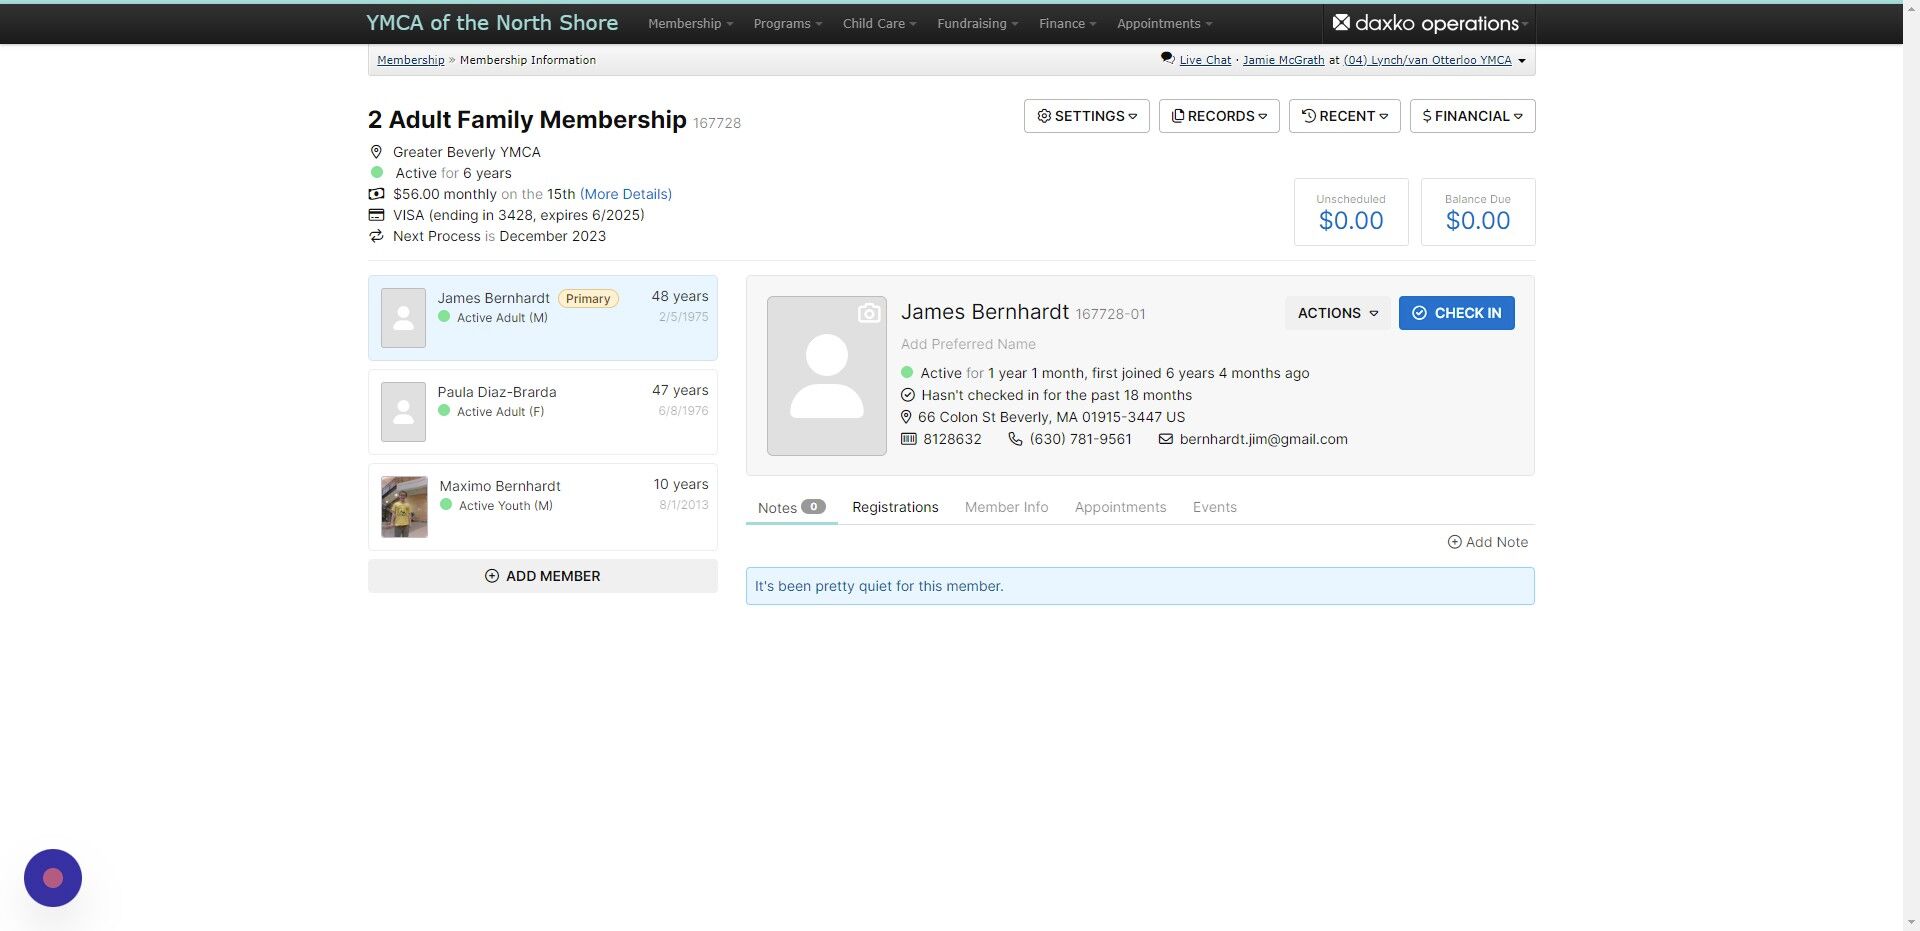
Task: Click the CHECK IN button
Action: point(1456,313)
